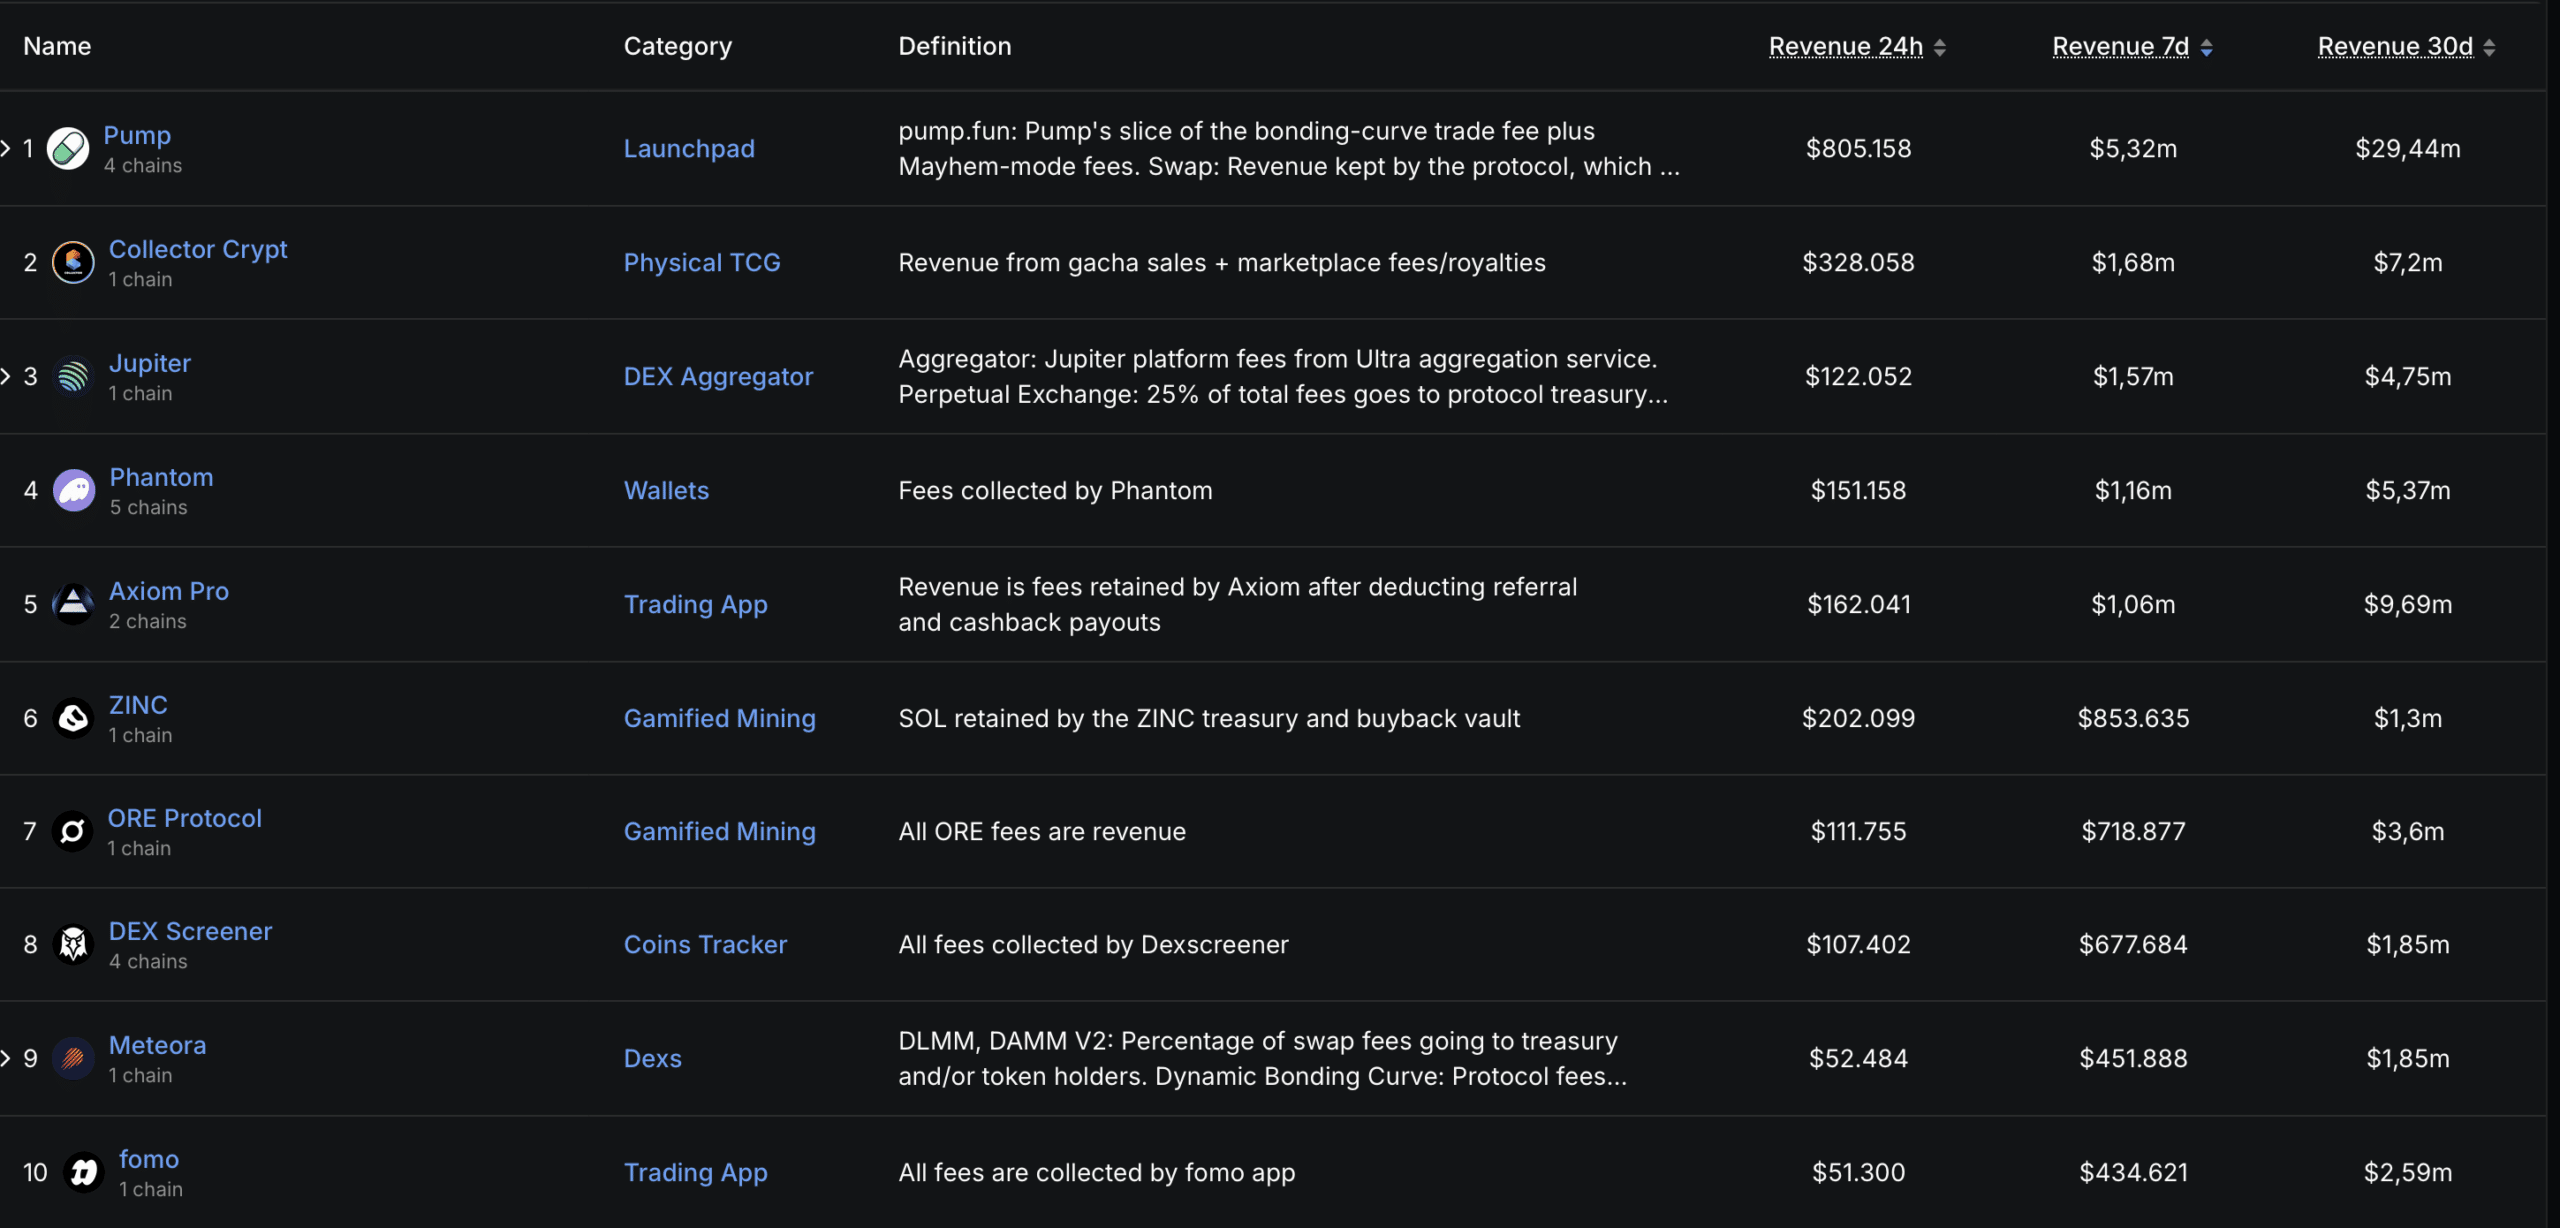Expand the Pump row chevron
The width and height of the screenshot is (2560, 1228).
coord(6,149)
